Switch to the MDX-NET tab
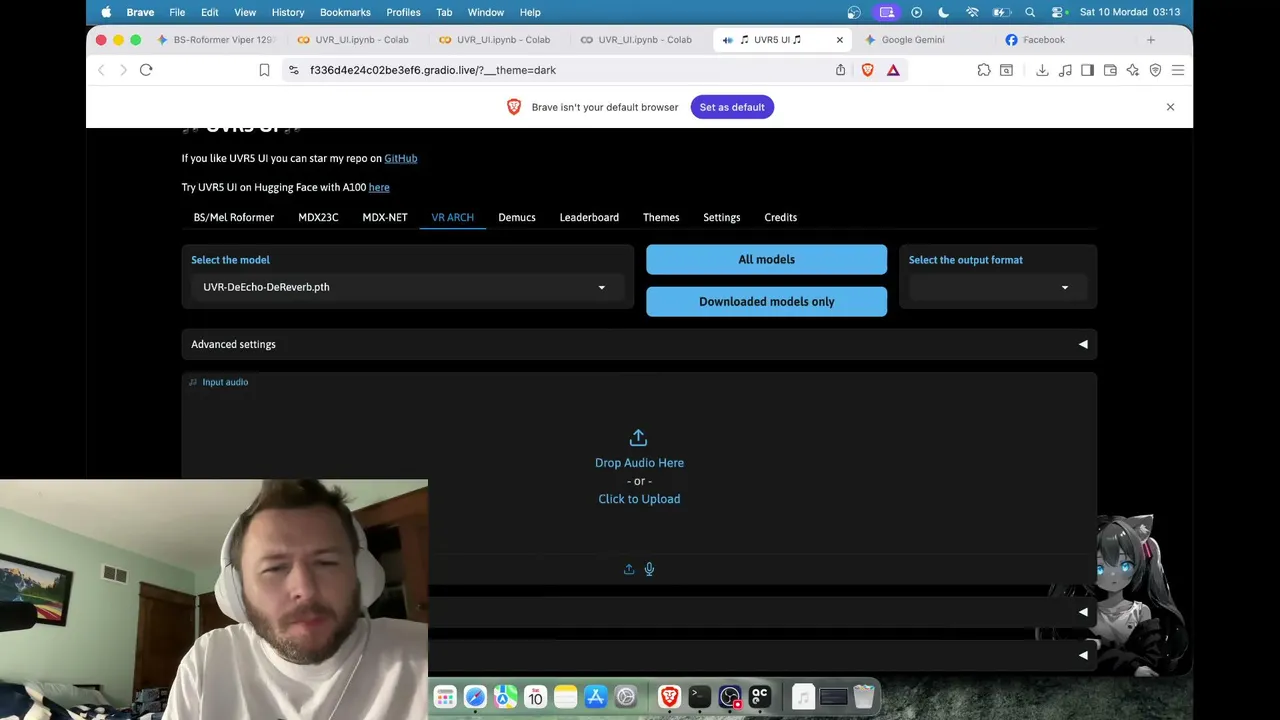The height and width of the screenshot is (720, 1280). [x=385, y=217]
